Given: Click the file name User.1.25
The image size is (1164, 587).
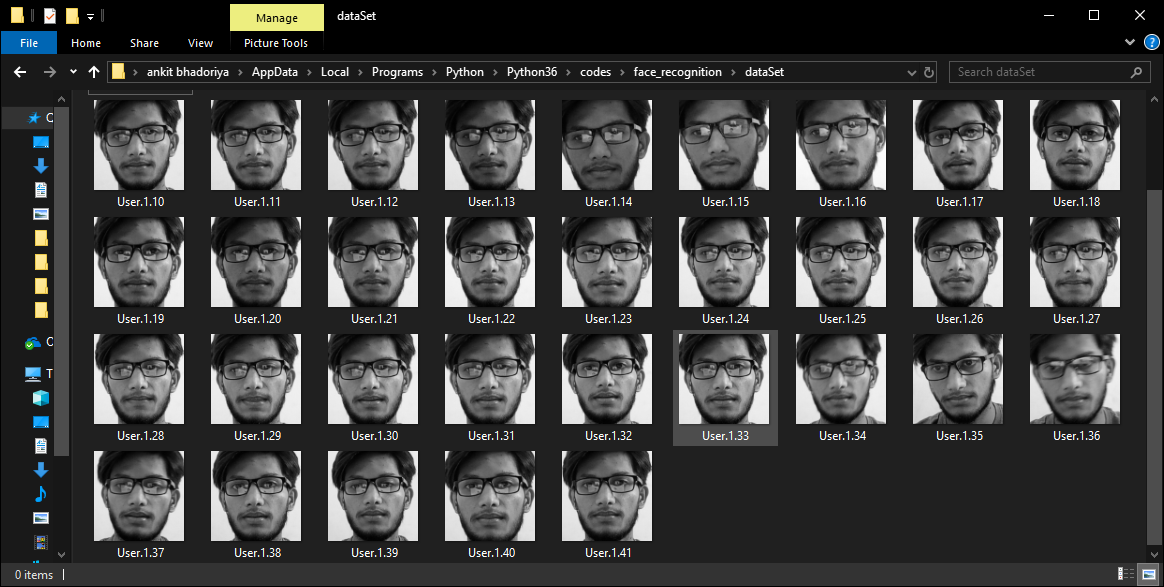Looking at the screenshot, I should pyautogui.click(x=842, y=319).
